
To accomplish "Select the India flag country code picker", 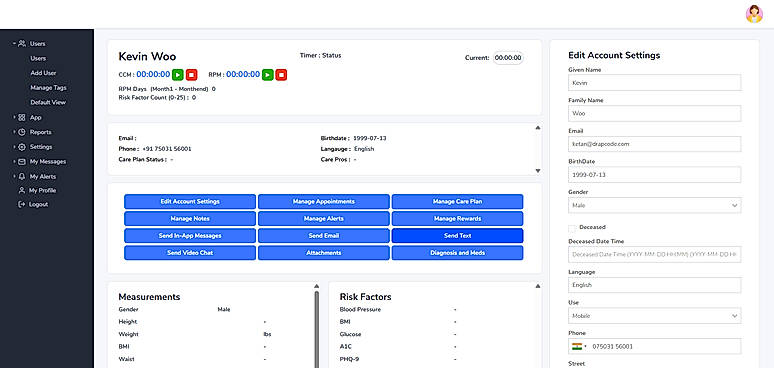I will click(x=580, y=346).
